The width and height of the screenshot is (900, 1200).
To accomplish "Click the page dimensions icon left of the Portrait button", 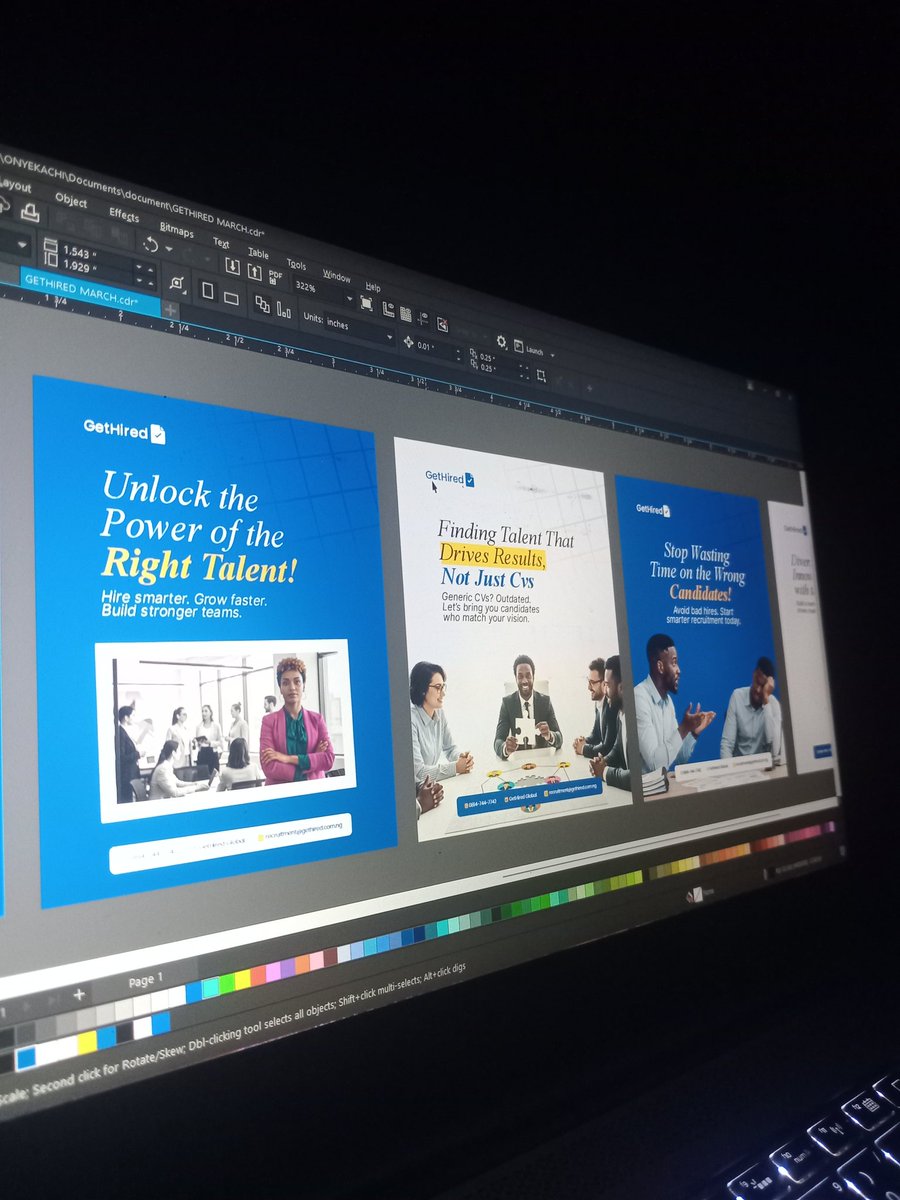I will 50,250.
